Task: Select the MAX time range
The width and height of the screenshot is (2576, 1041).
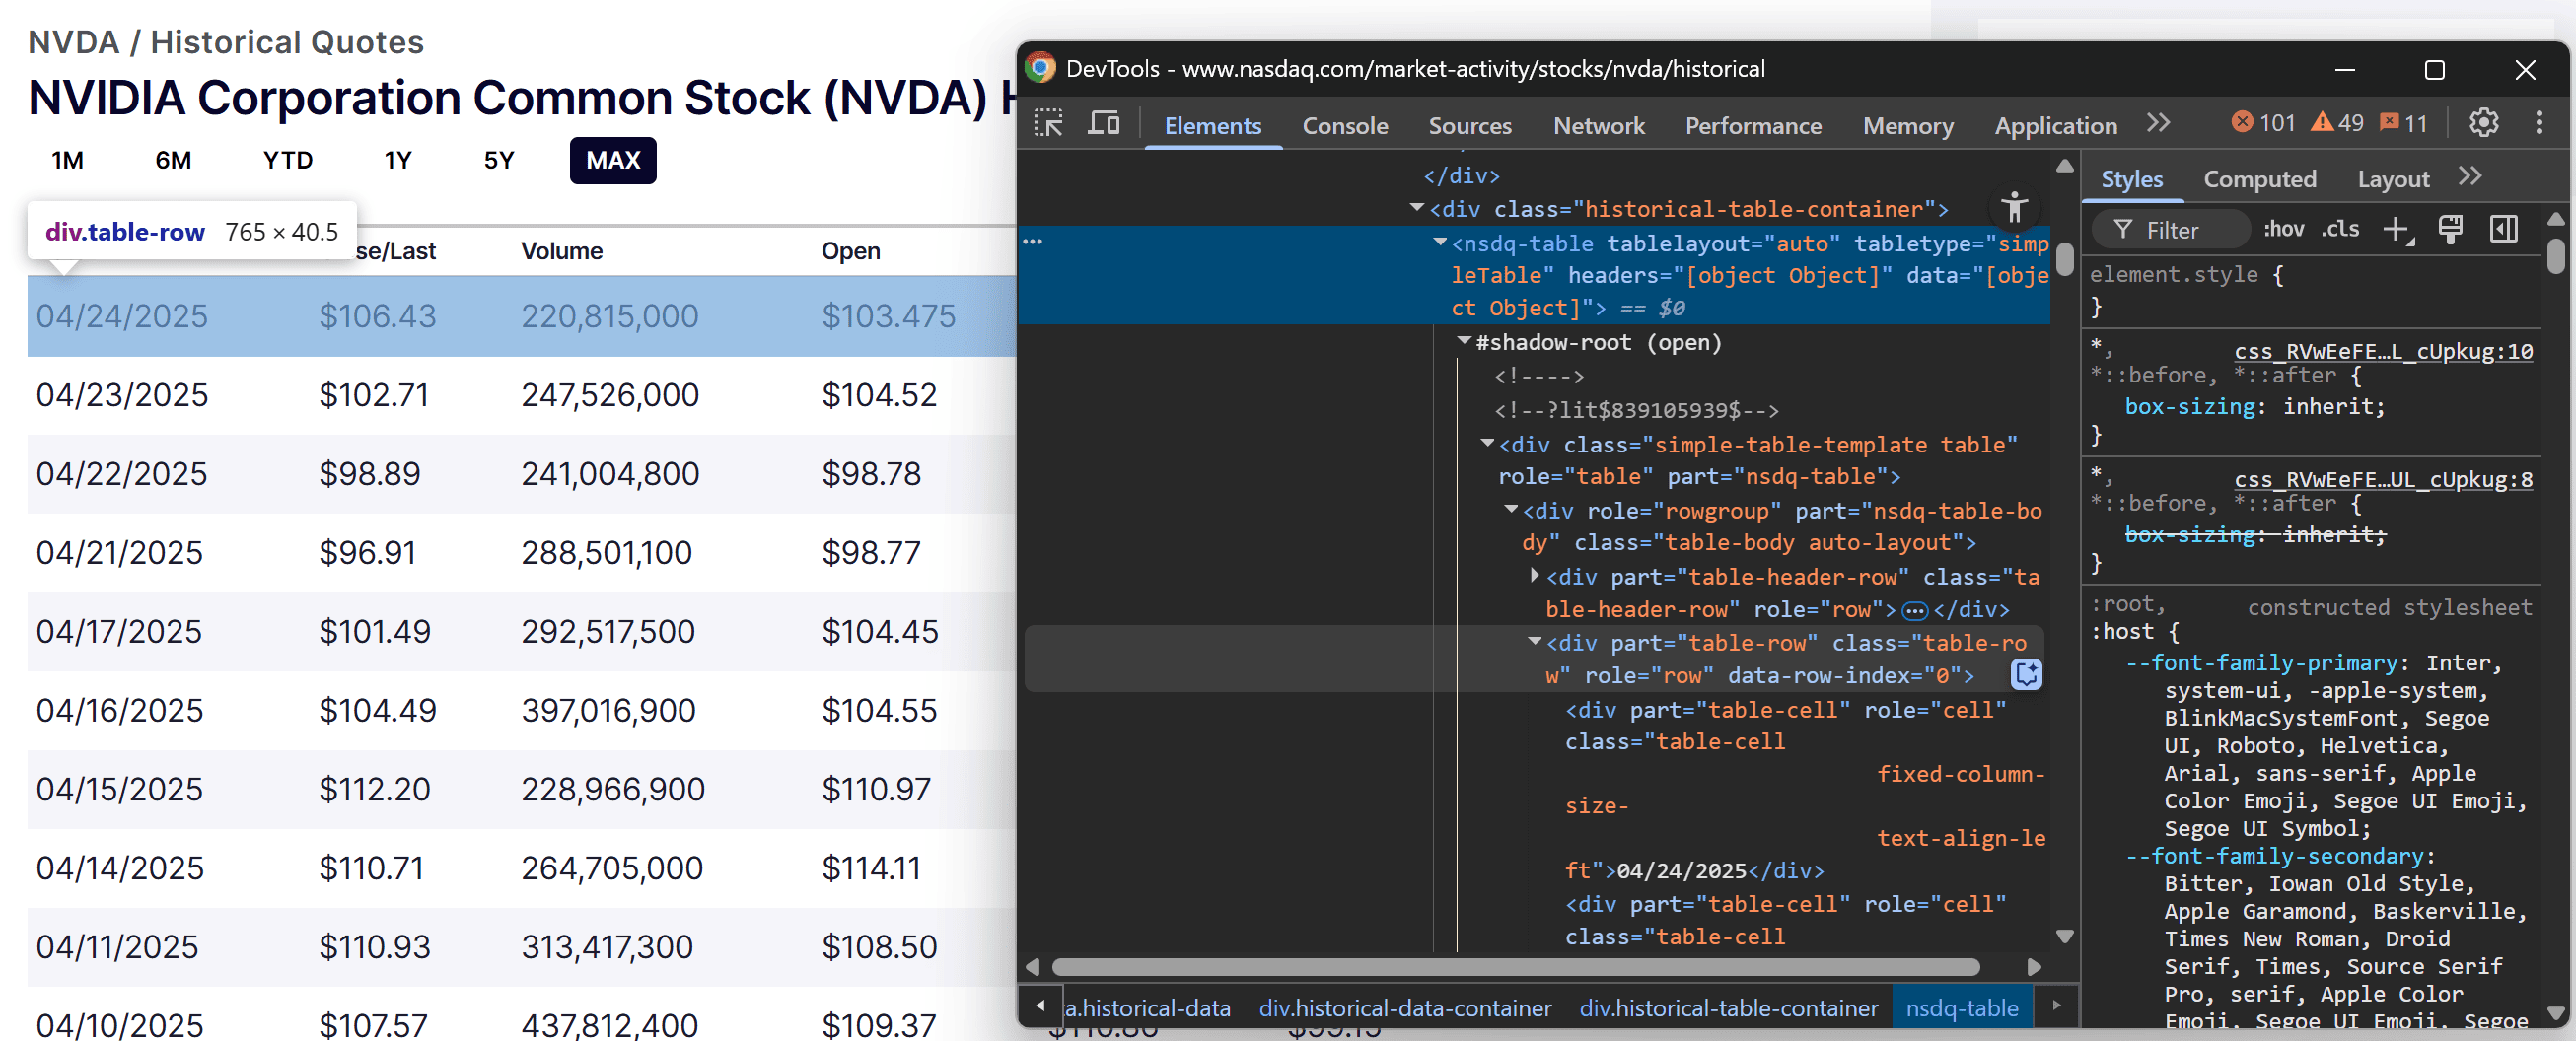Action: click(x=613, y=160)
